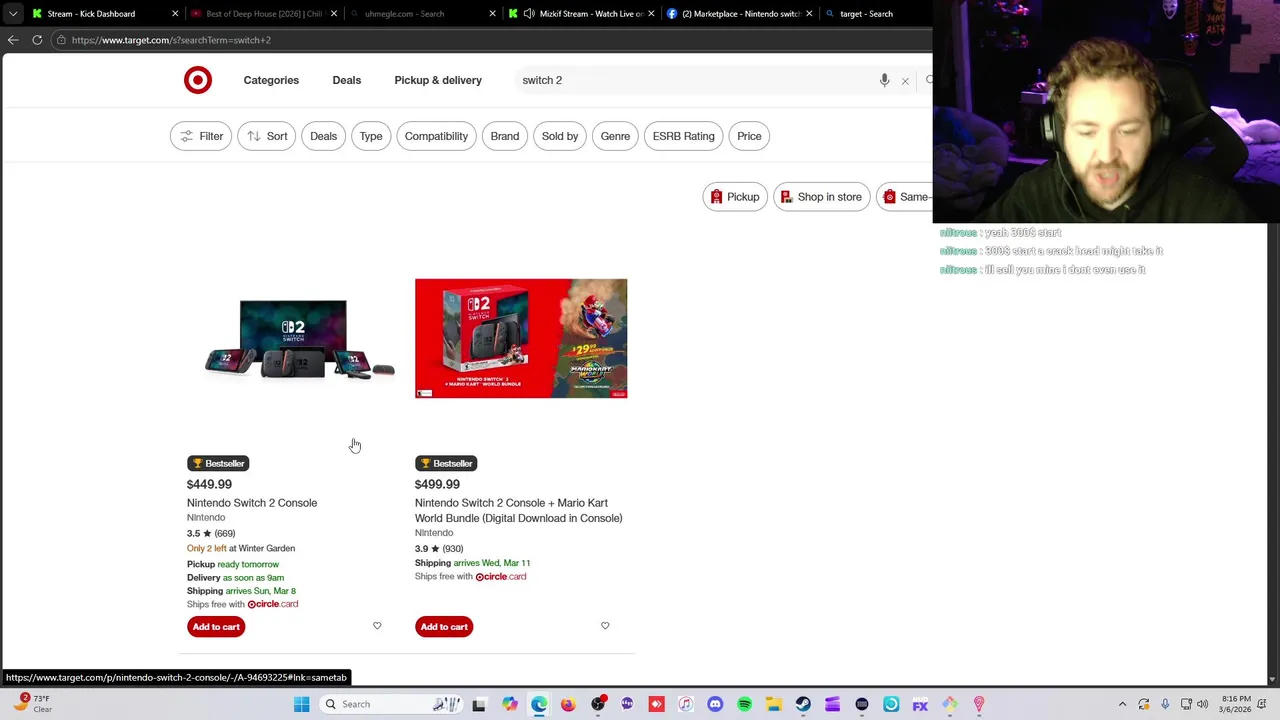Click Windows taskbar Search box
Viewport: 1280px width, 720px height.
pos(390,704)
